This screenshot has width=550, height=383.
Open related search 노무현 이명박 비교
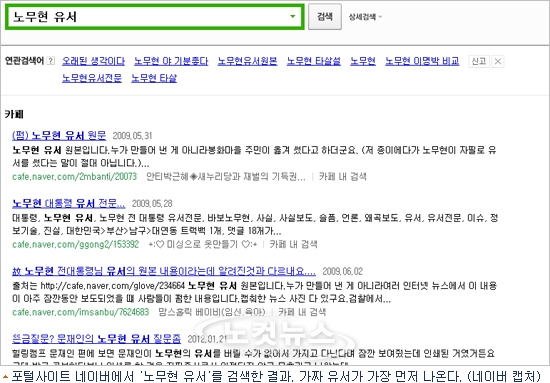(422, 61)
